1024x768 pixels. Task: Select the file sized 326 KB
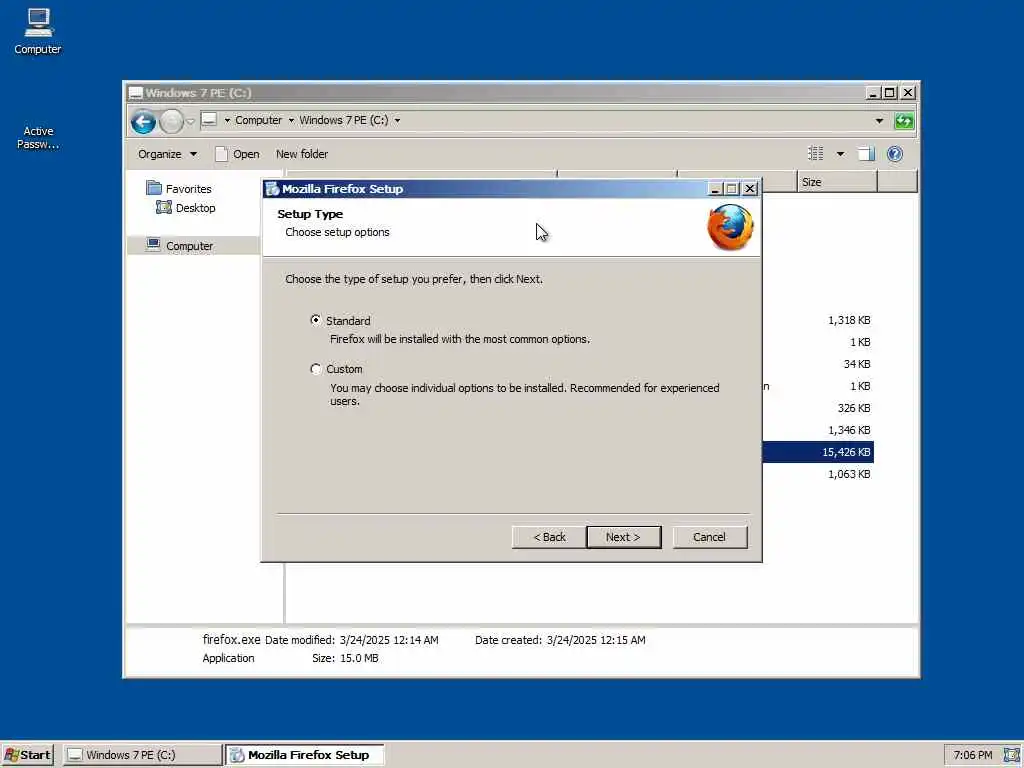[854, 408]
